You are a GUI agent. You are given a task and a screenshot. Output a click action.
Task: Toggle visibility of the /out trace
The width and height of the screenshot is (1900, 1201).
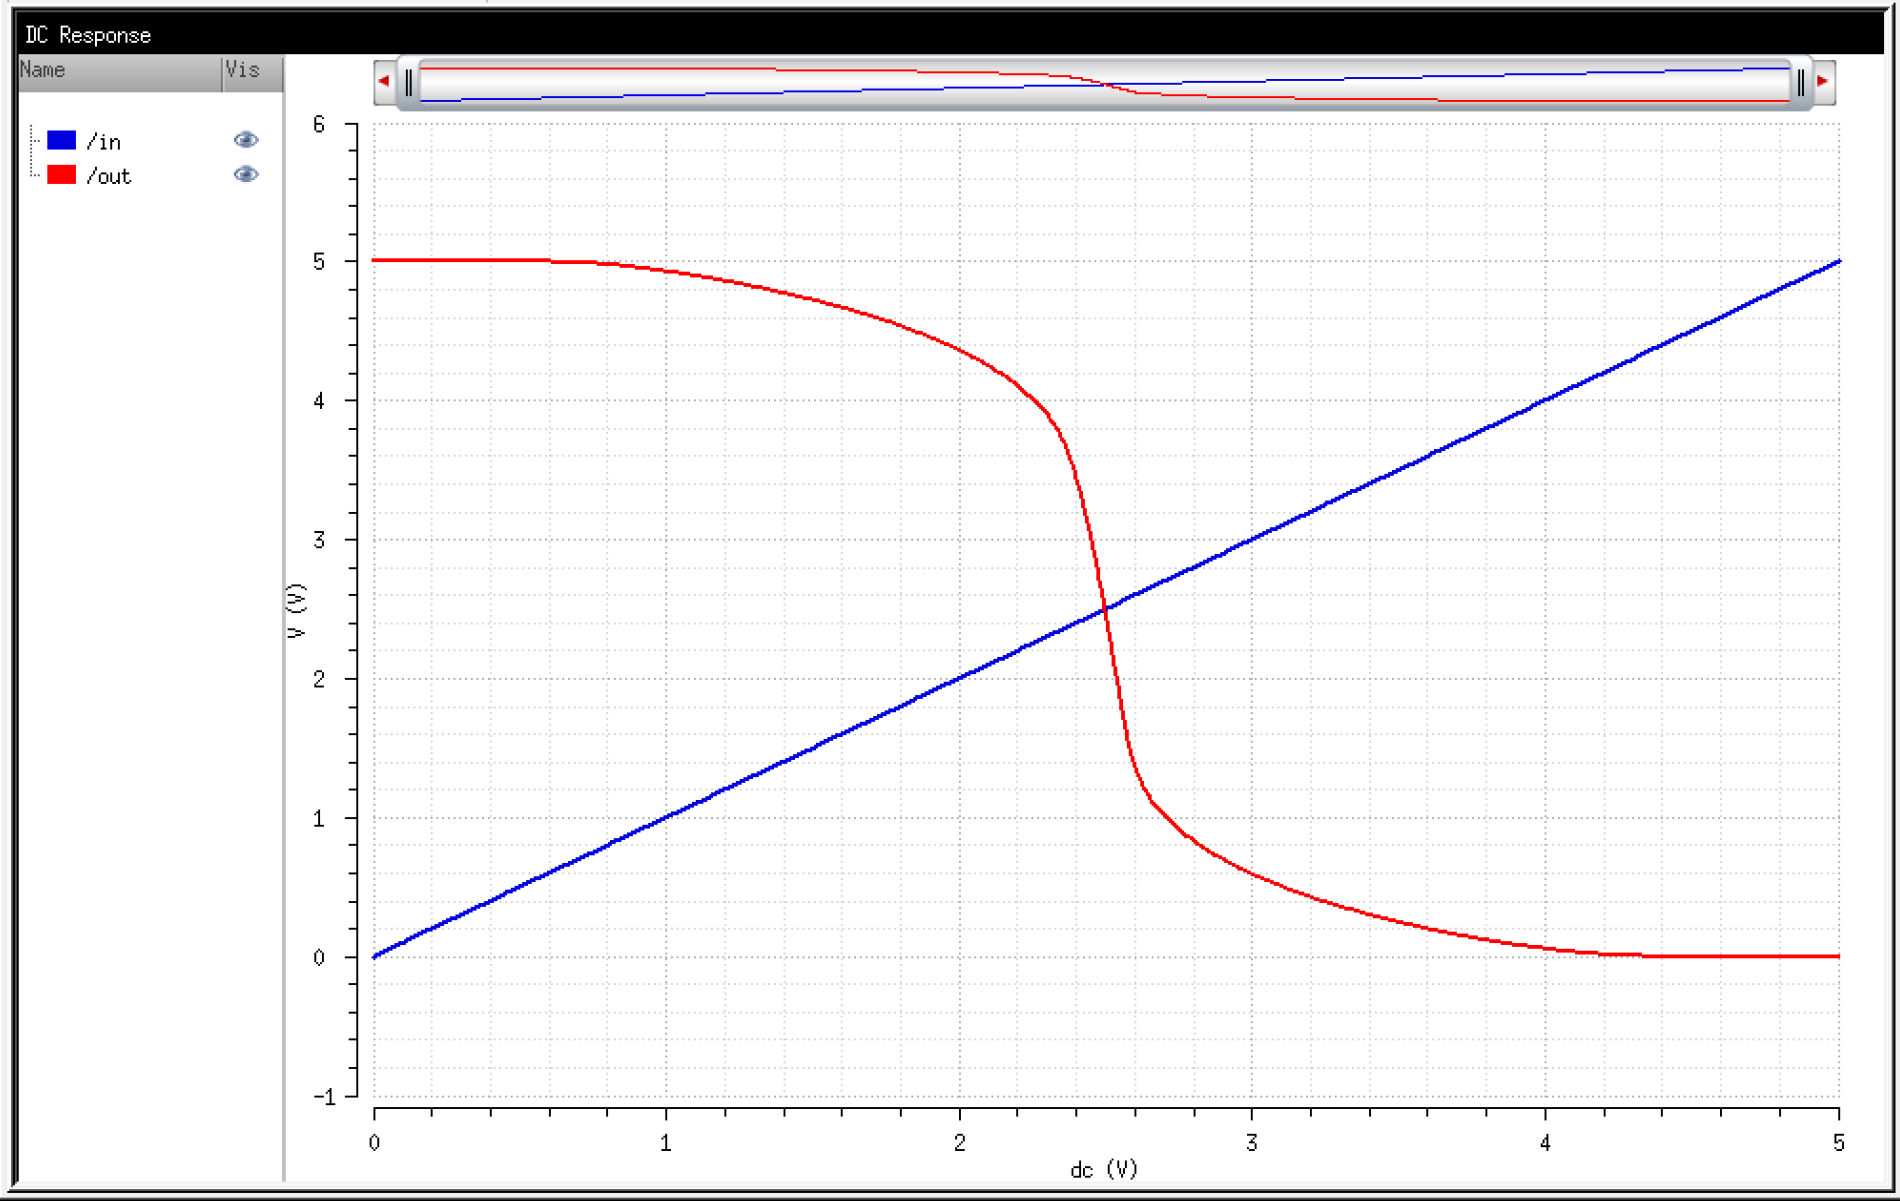click(x=245, y=175)
